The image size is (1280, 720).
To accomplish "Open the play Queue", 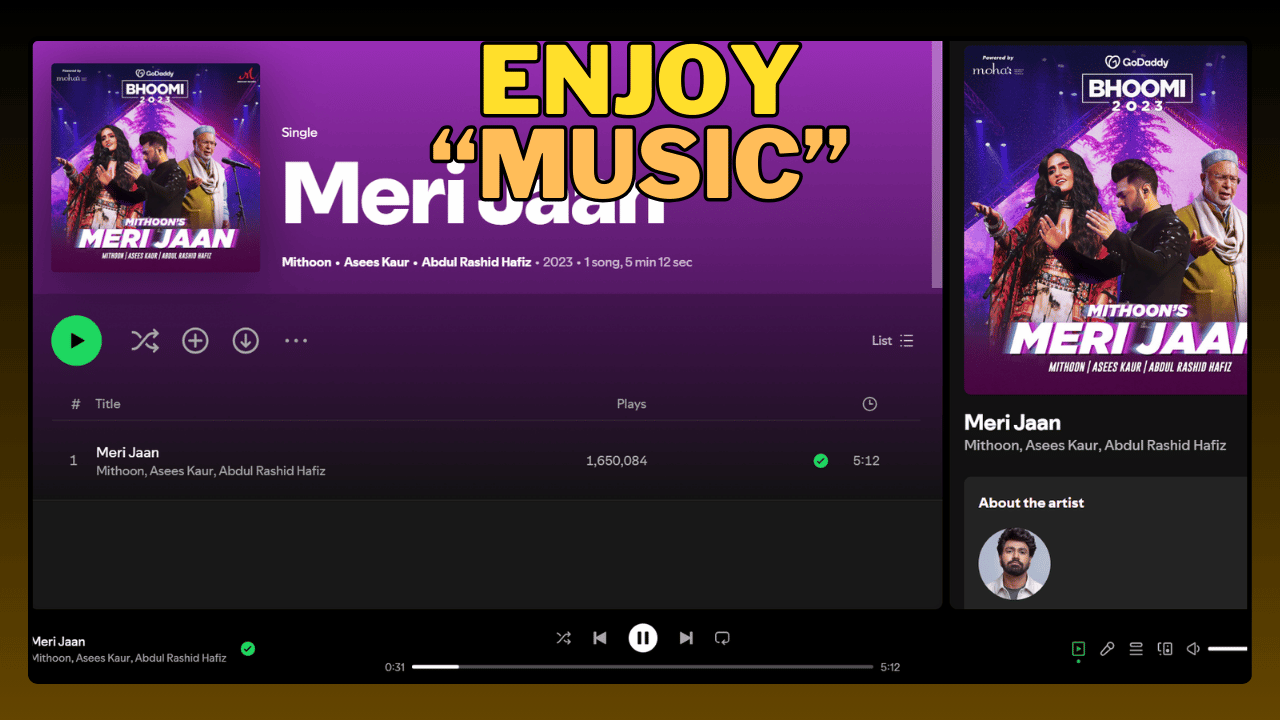I will (1136, 649).
